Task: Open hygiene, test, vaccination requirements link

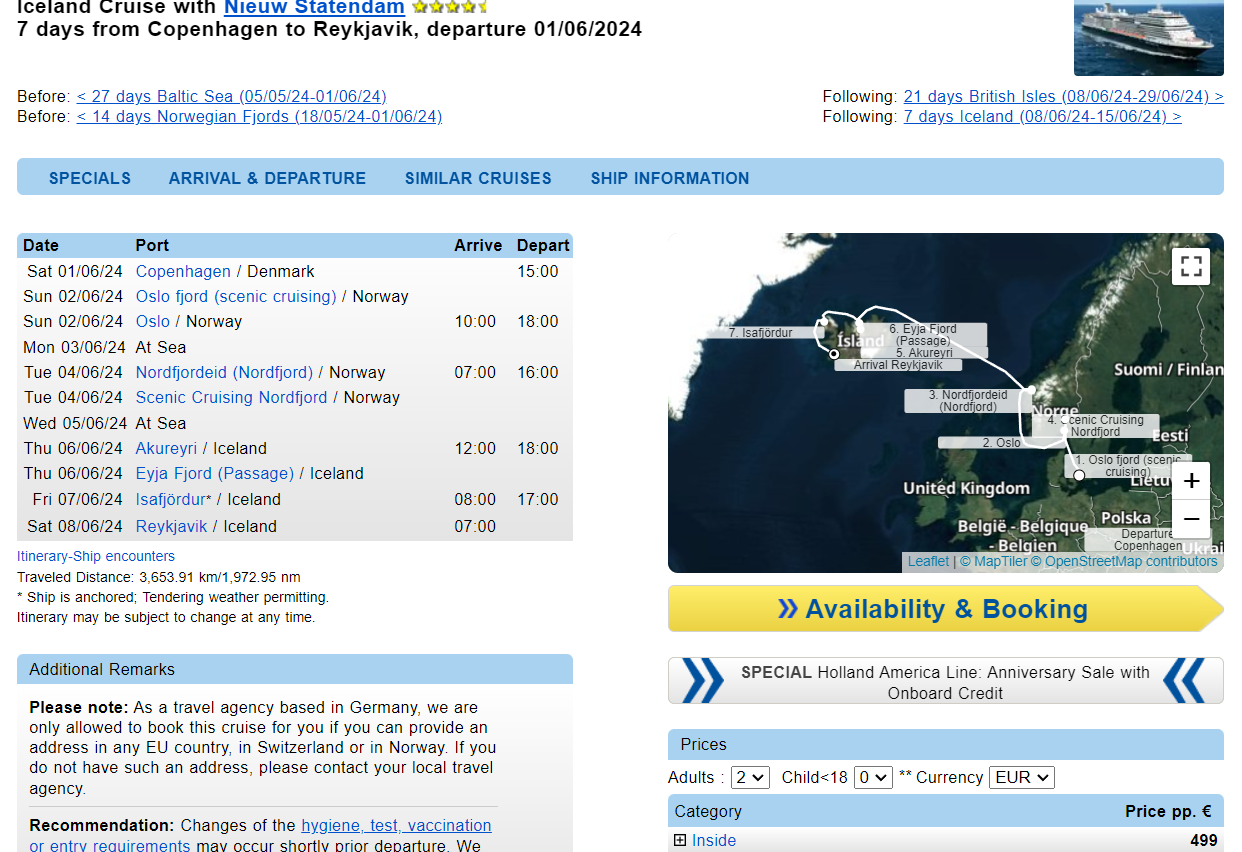Action: (x=396, y=825)
